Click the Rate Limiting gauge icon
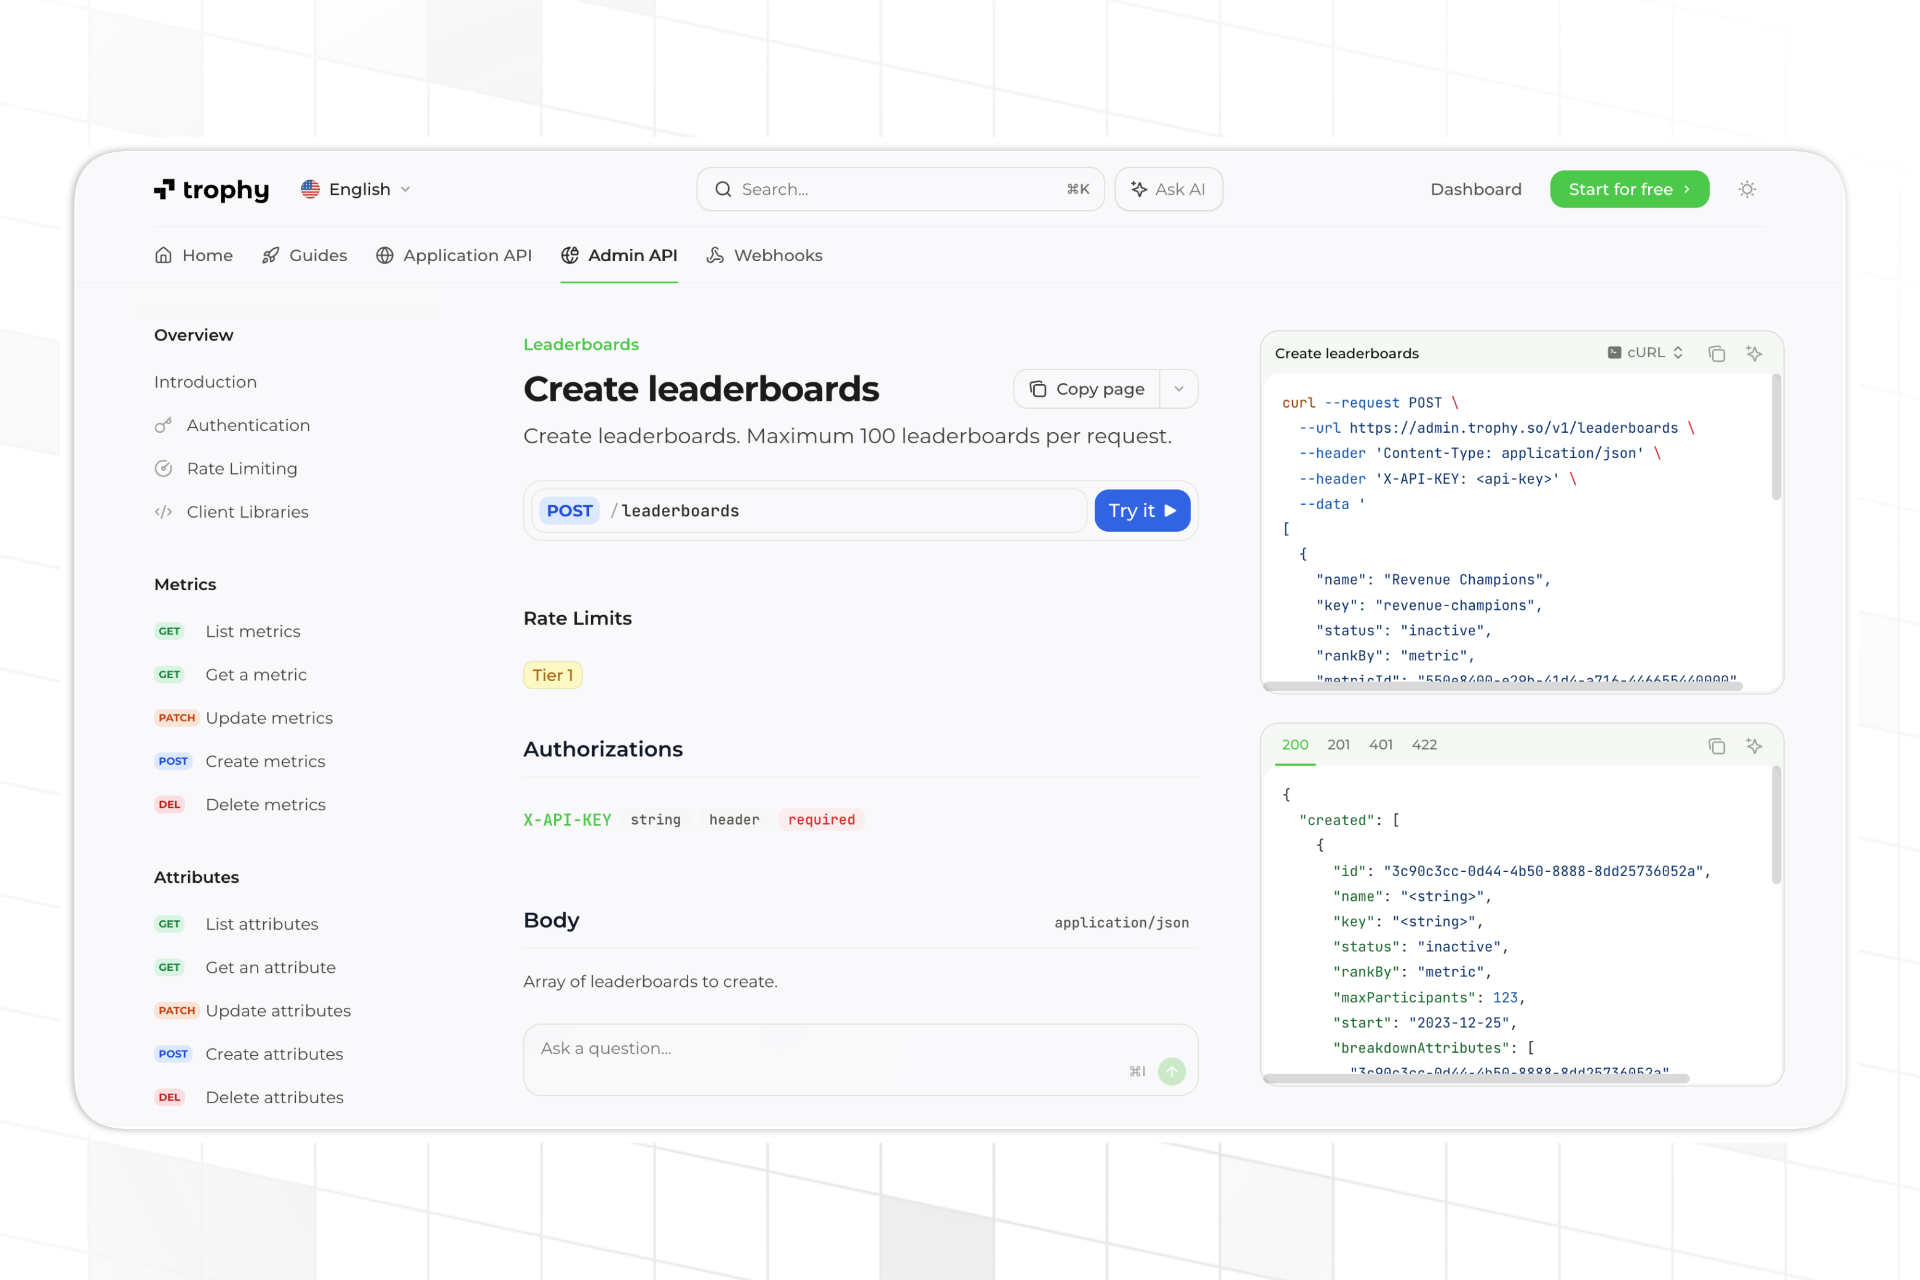Viewport: 1920px width, 1280px height. (163, 468)
